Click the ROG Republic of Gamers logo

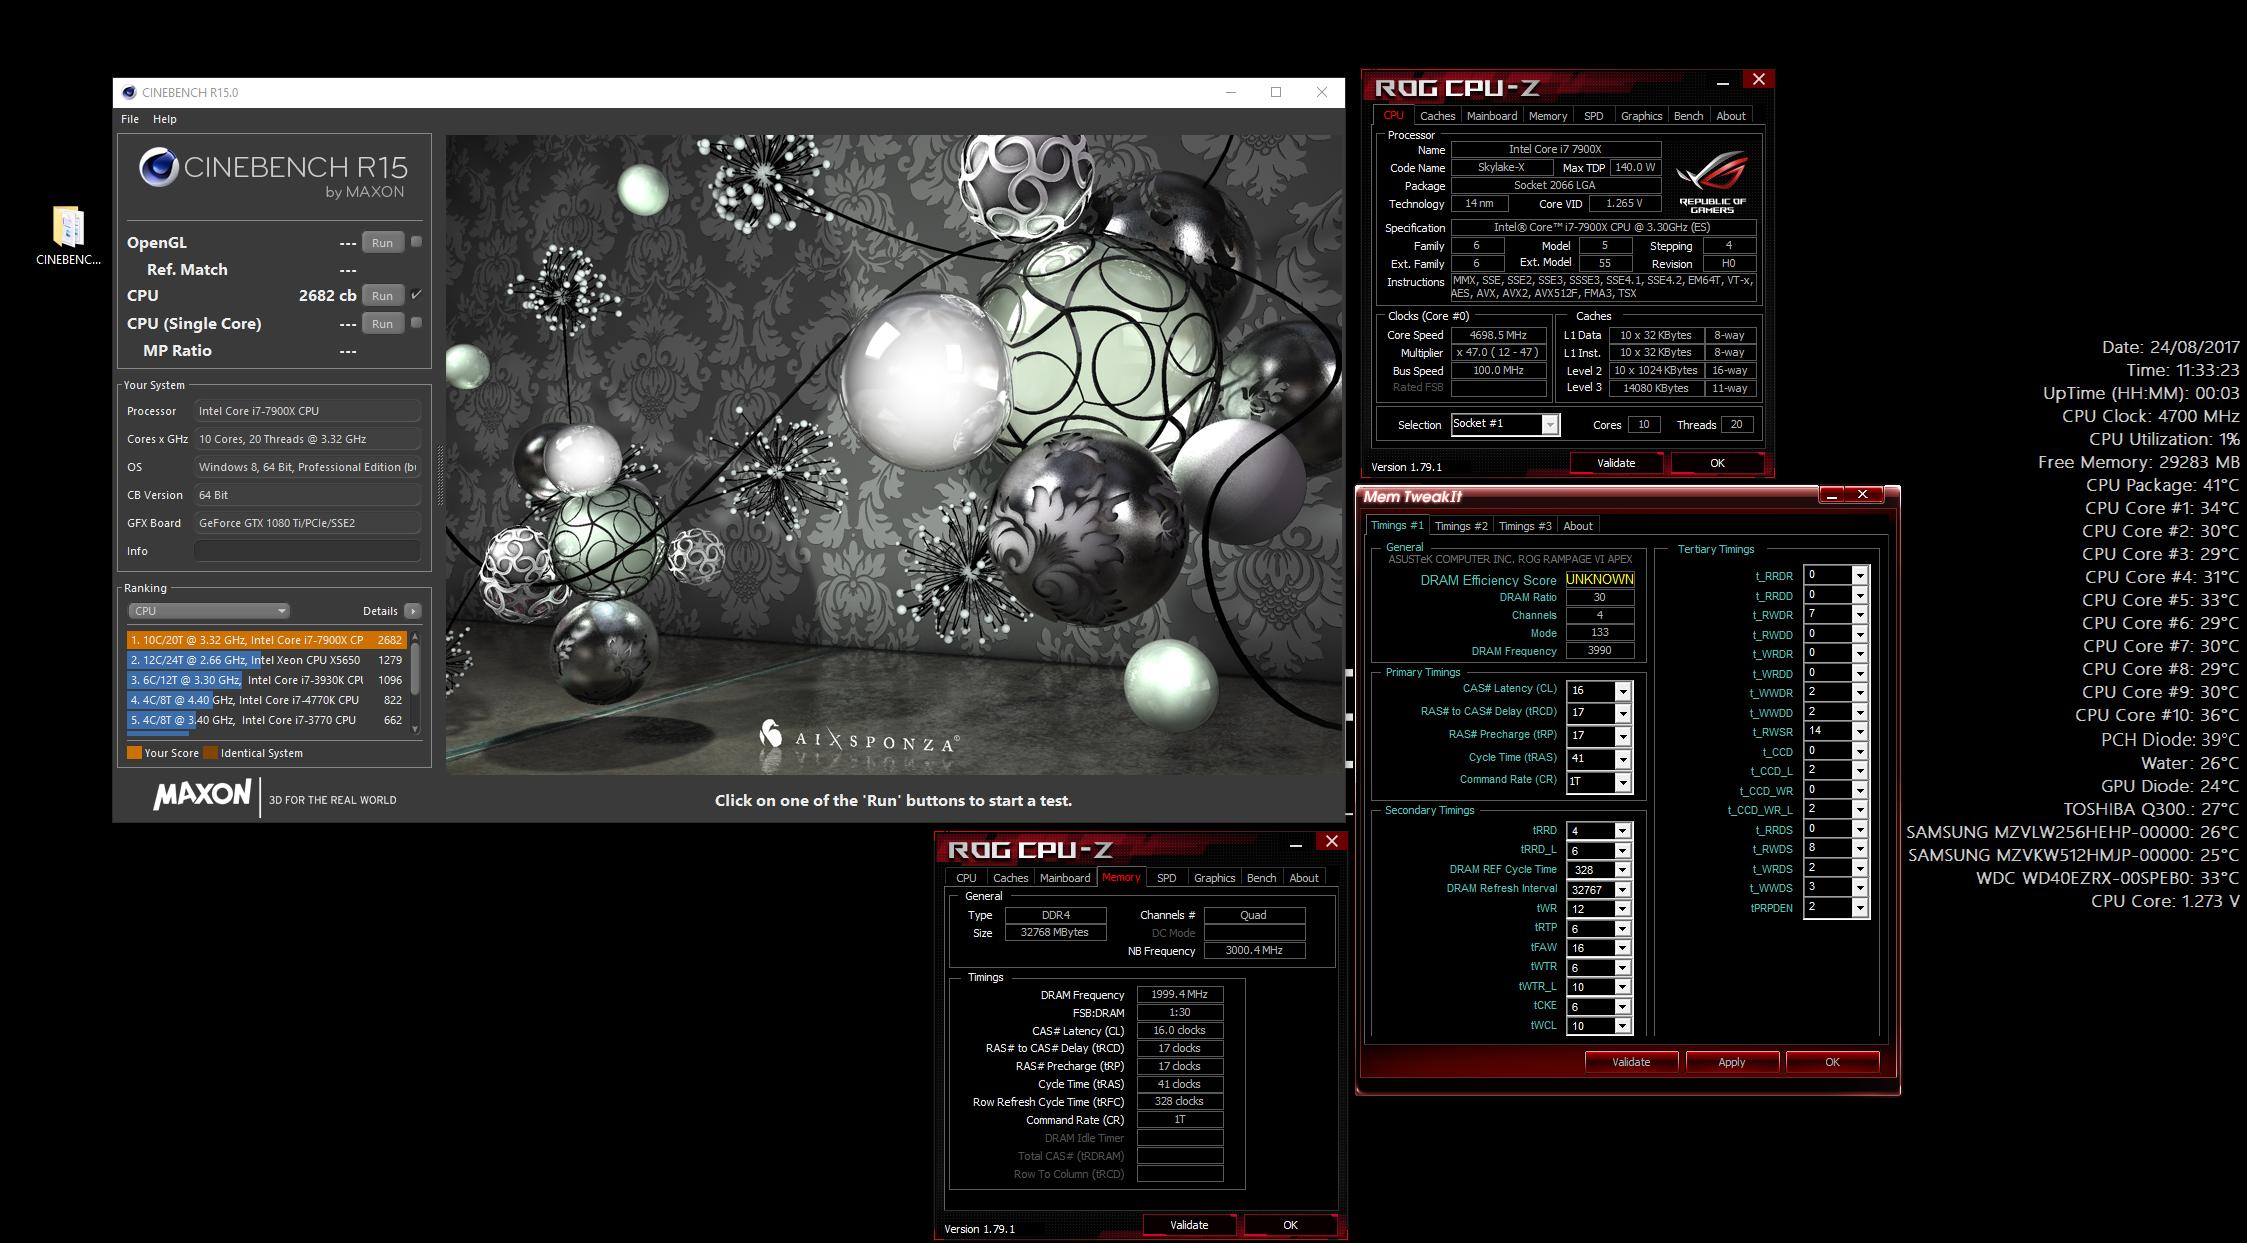tap(1713, 181)
